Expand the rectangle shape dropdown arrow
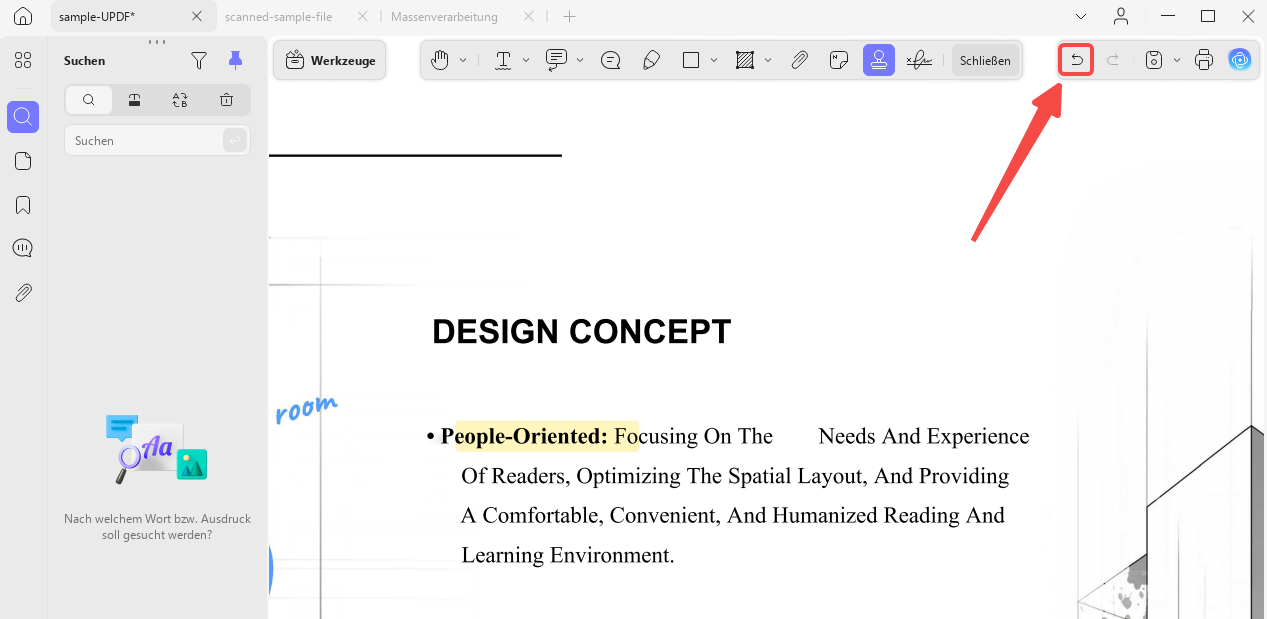 coord(714,60)
